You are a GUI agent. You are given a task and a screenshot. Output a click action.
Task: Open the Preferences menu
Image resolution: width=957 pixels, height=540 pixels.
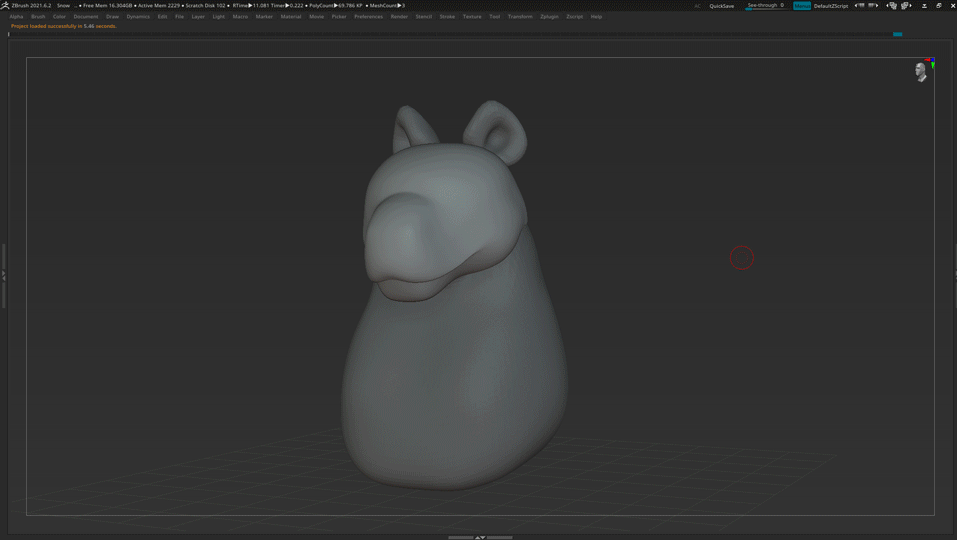click(x=369, y=16)
